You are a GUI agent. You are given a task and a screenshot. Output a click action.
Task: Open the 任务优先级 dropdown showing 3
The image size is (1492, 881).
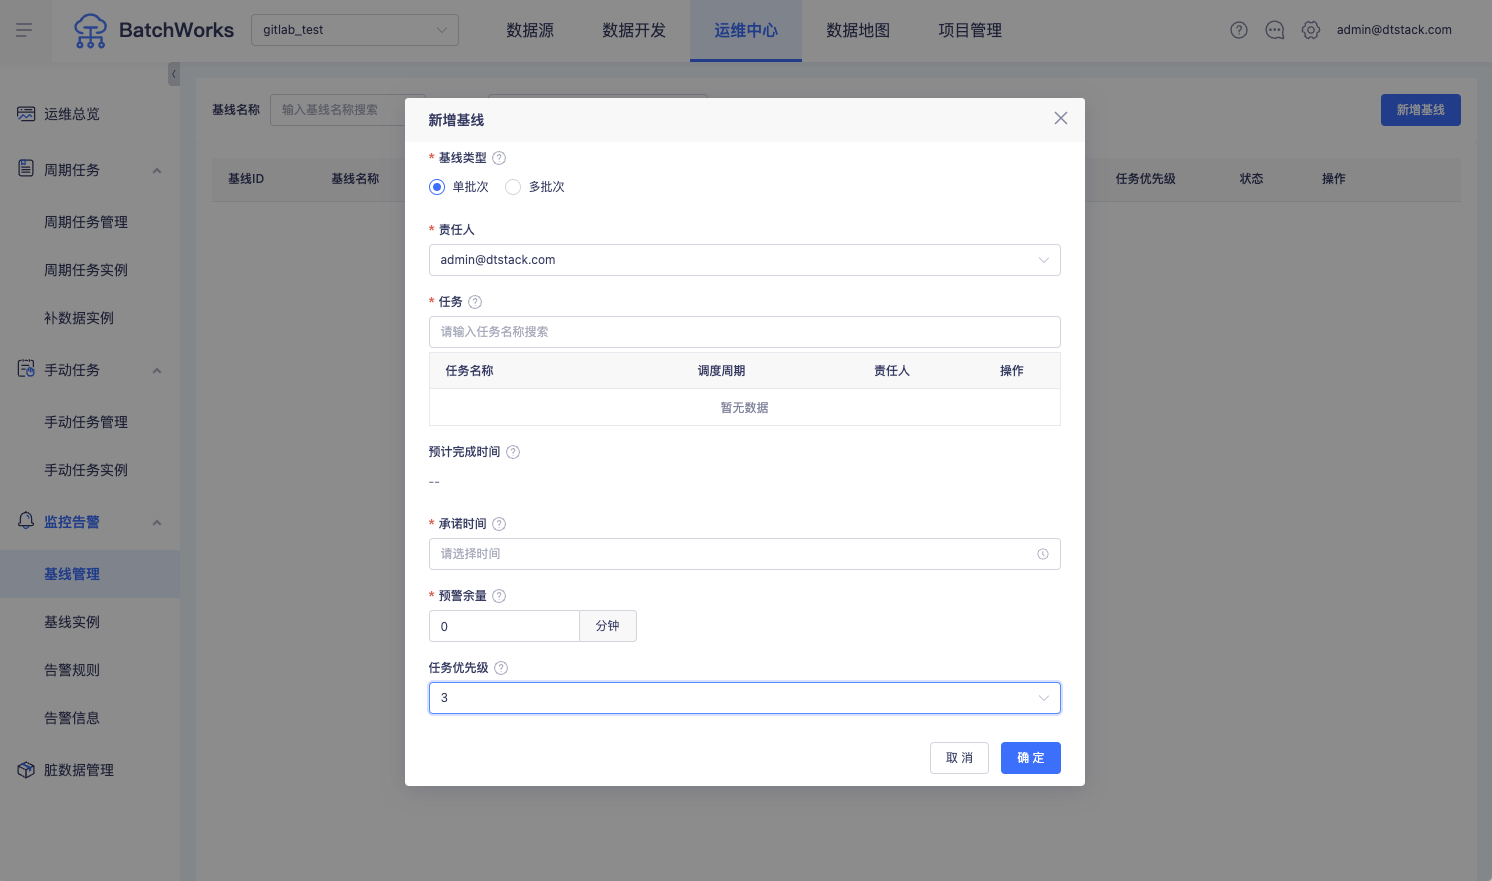tap(745, 698)
